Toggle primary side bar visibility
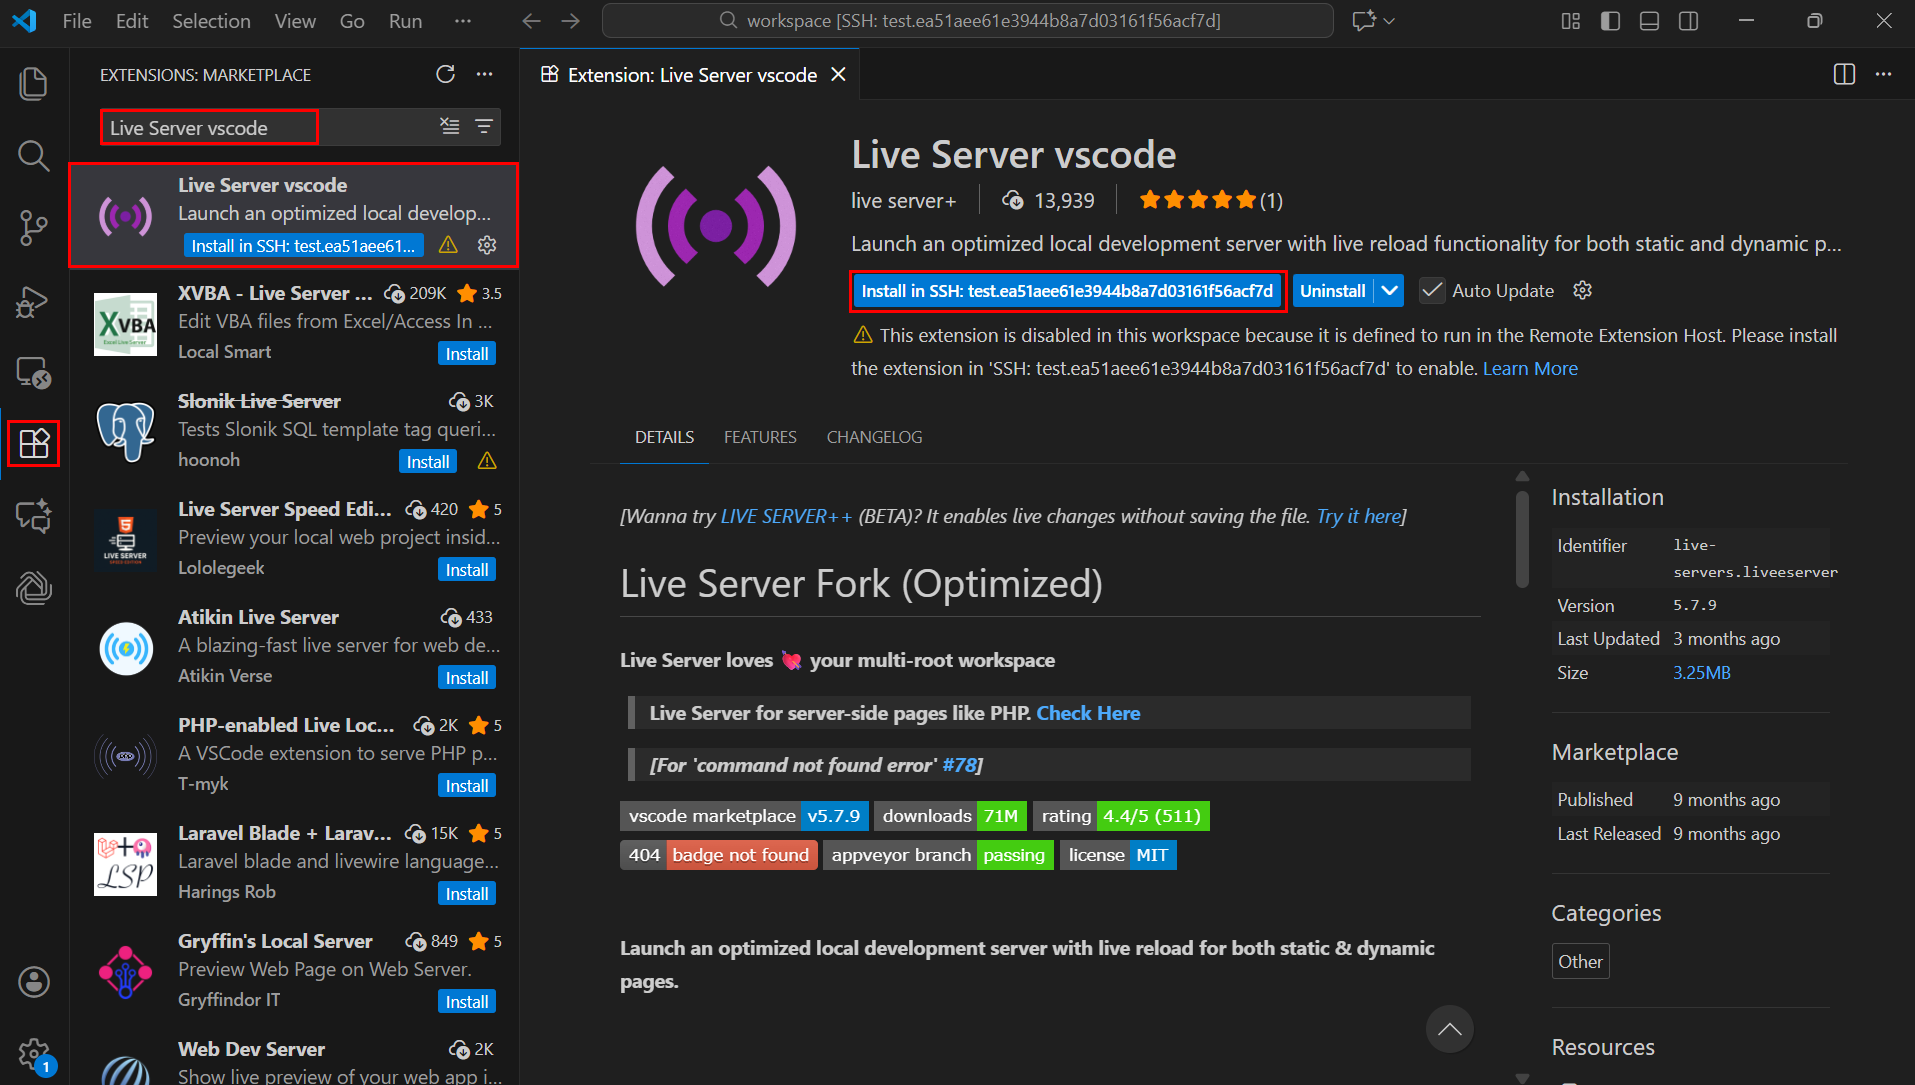1915x1085 pixels. tap(1610, 21)
